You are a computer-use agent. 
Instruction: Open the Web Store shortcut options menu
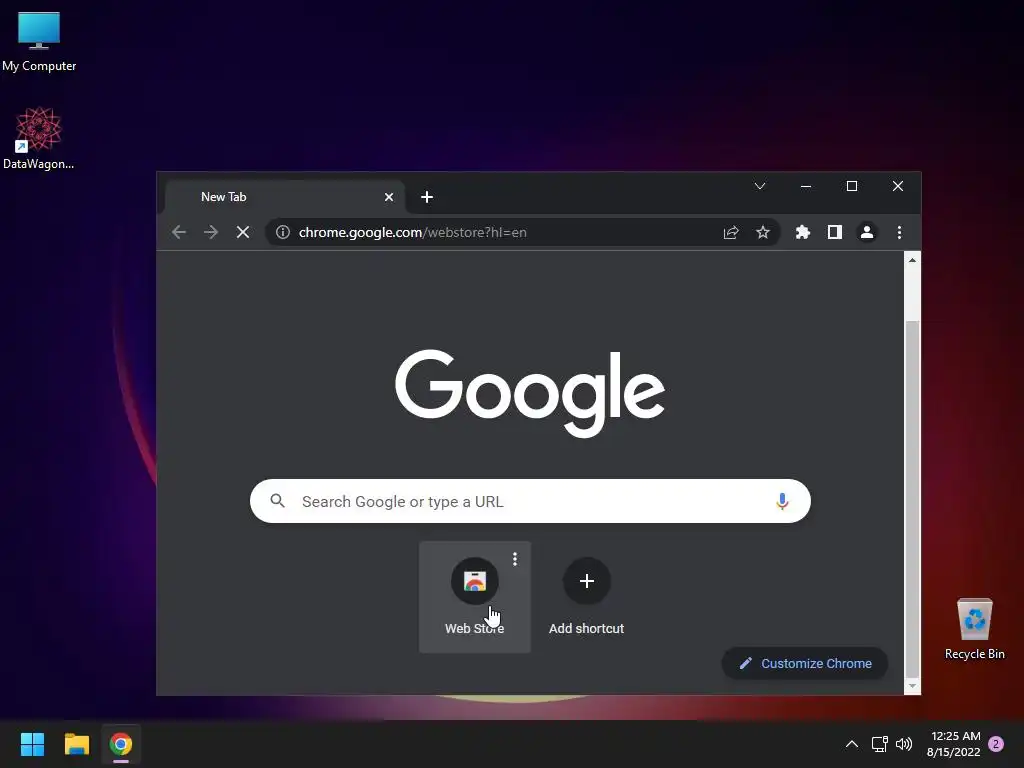tap(515, 559)
